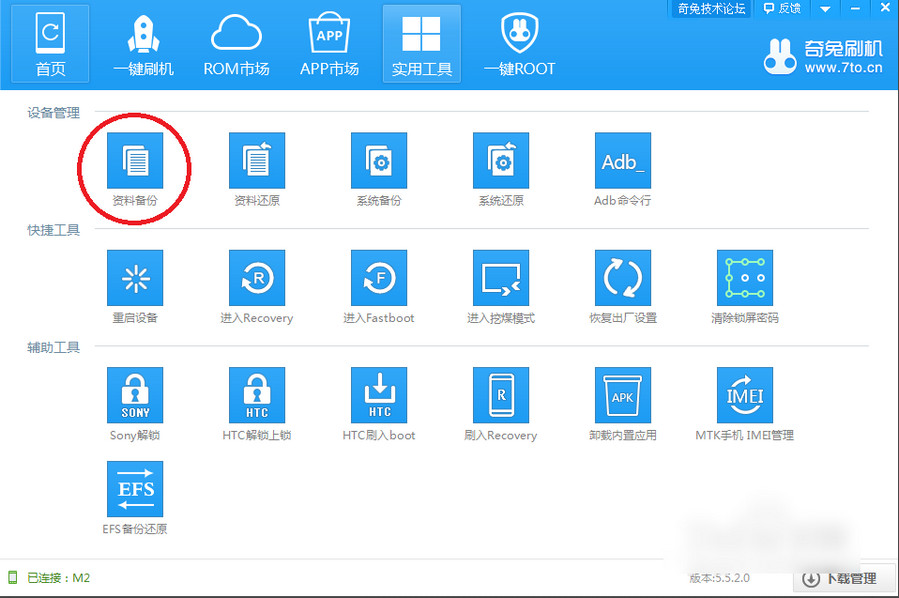Screen dimensions: 899x598
Task: Open 刷入Recovery flashing tool
Action: click(x=501, y=395)
